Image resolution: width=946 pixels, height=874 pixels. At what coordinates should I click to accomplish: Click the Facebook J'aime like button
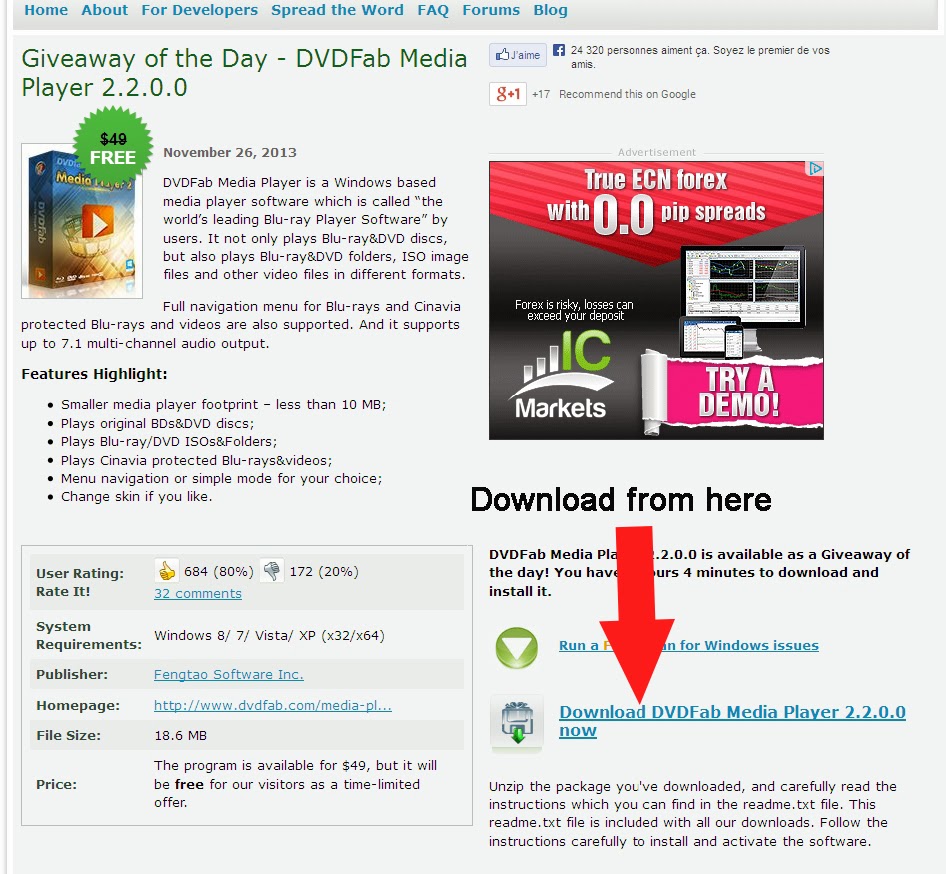[518, 55]
